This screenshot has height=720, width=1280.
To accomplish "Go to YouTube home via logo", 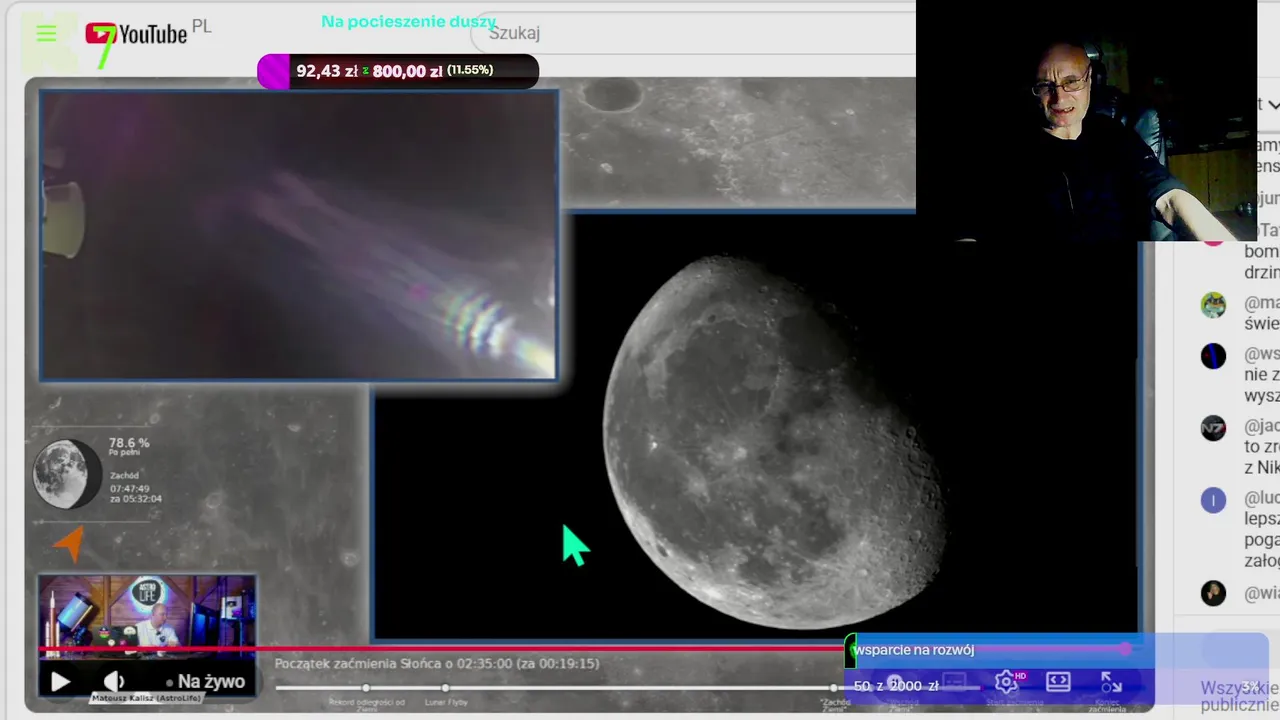I will [x=136, y=34].
